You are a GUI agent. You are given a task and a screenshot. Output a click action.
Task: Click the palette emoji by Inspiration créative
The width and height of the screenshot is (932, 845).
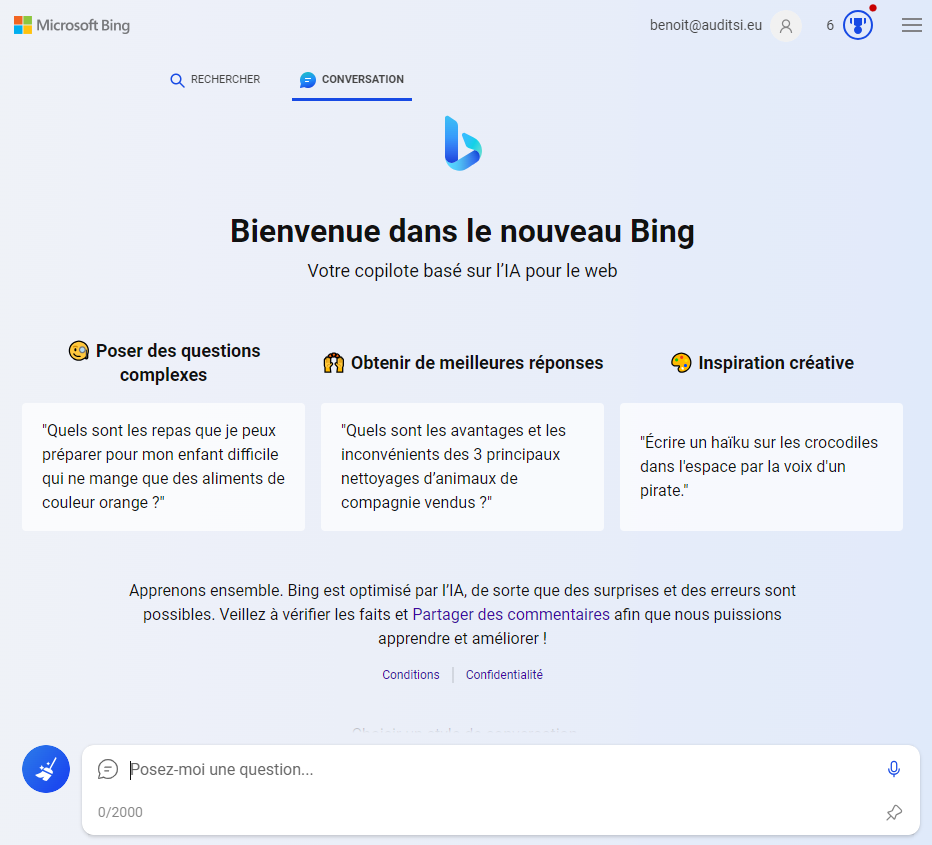point(681,362)
